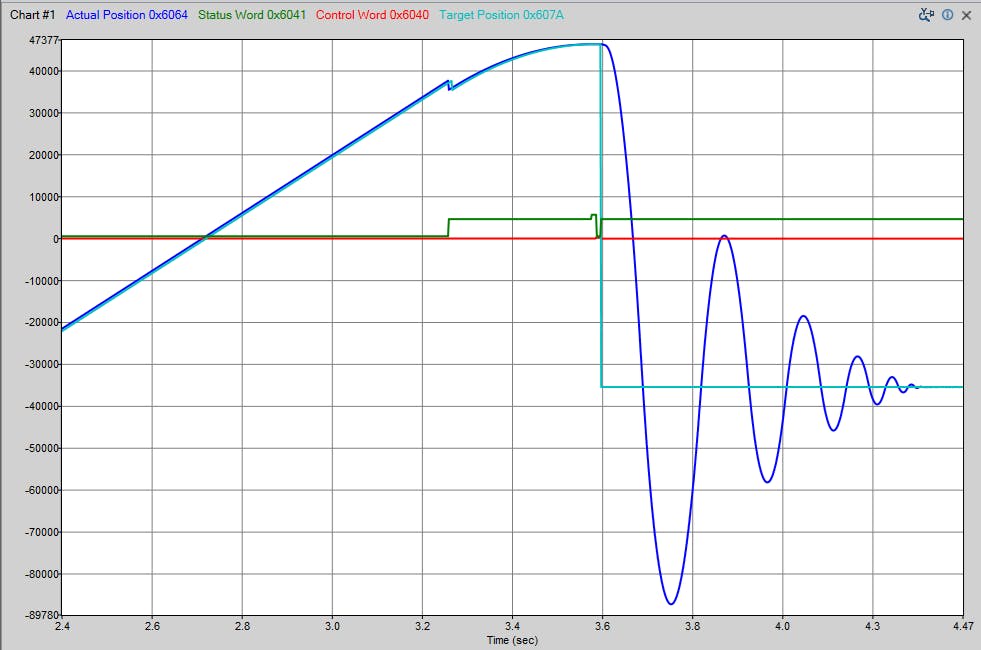The image size is (981, 650).
Task: Close Chart #1 with the X button
Action: pyautogui.click(x=966, y=15)
